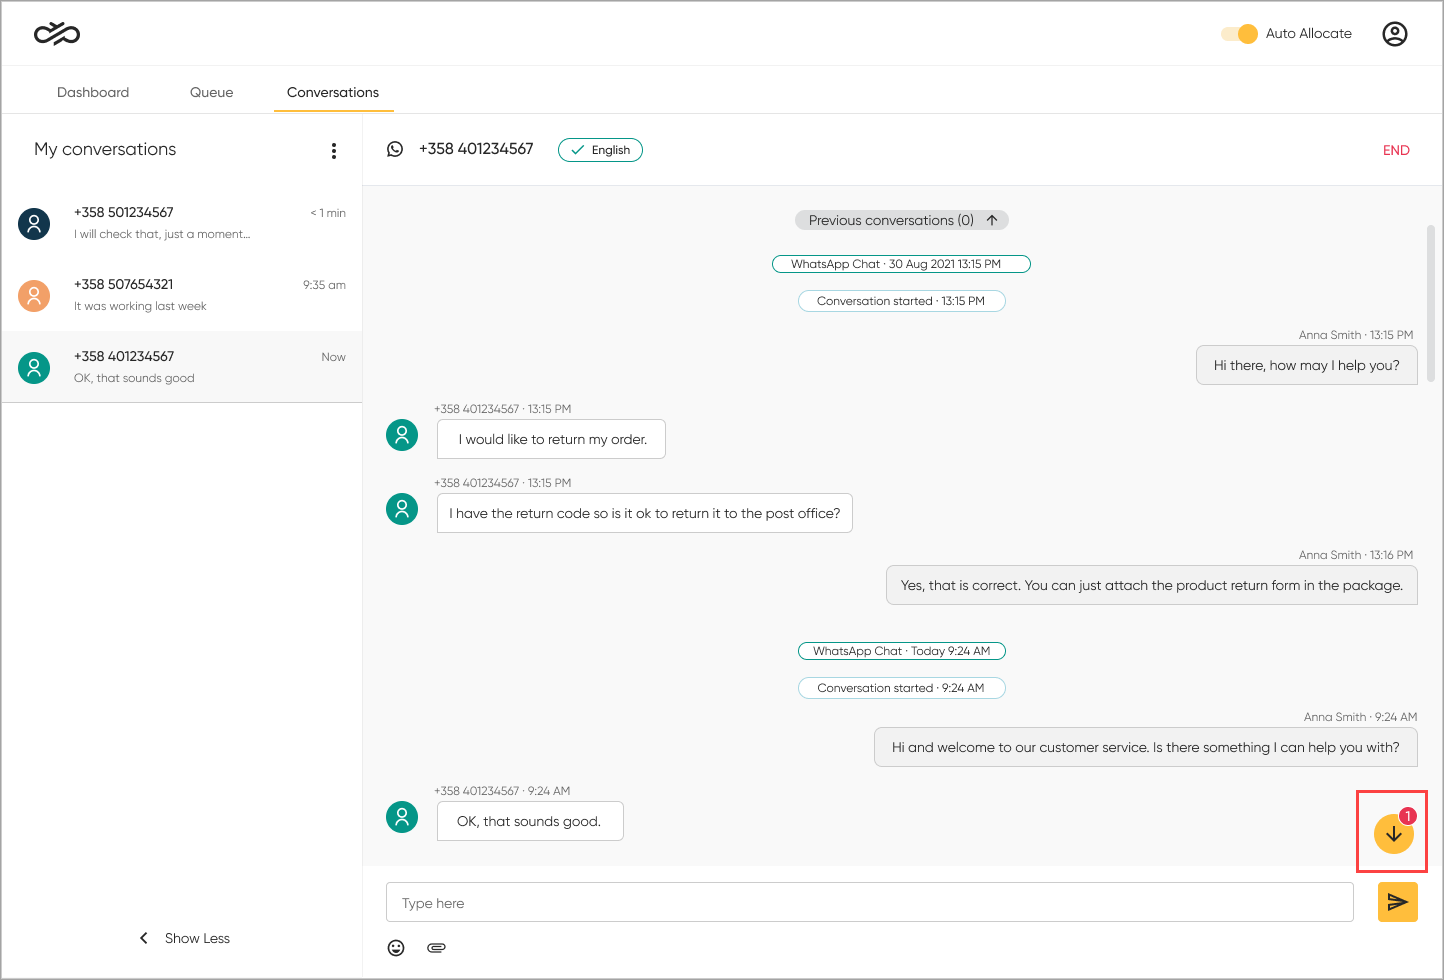Focus the Type here message field
The height and width of the screenshot is (980, 1444).
[x=869, y=903]
